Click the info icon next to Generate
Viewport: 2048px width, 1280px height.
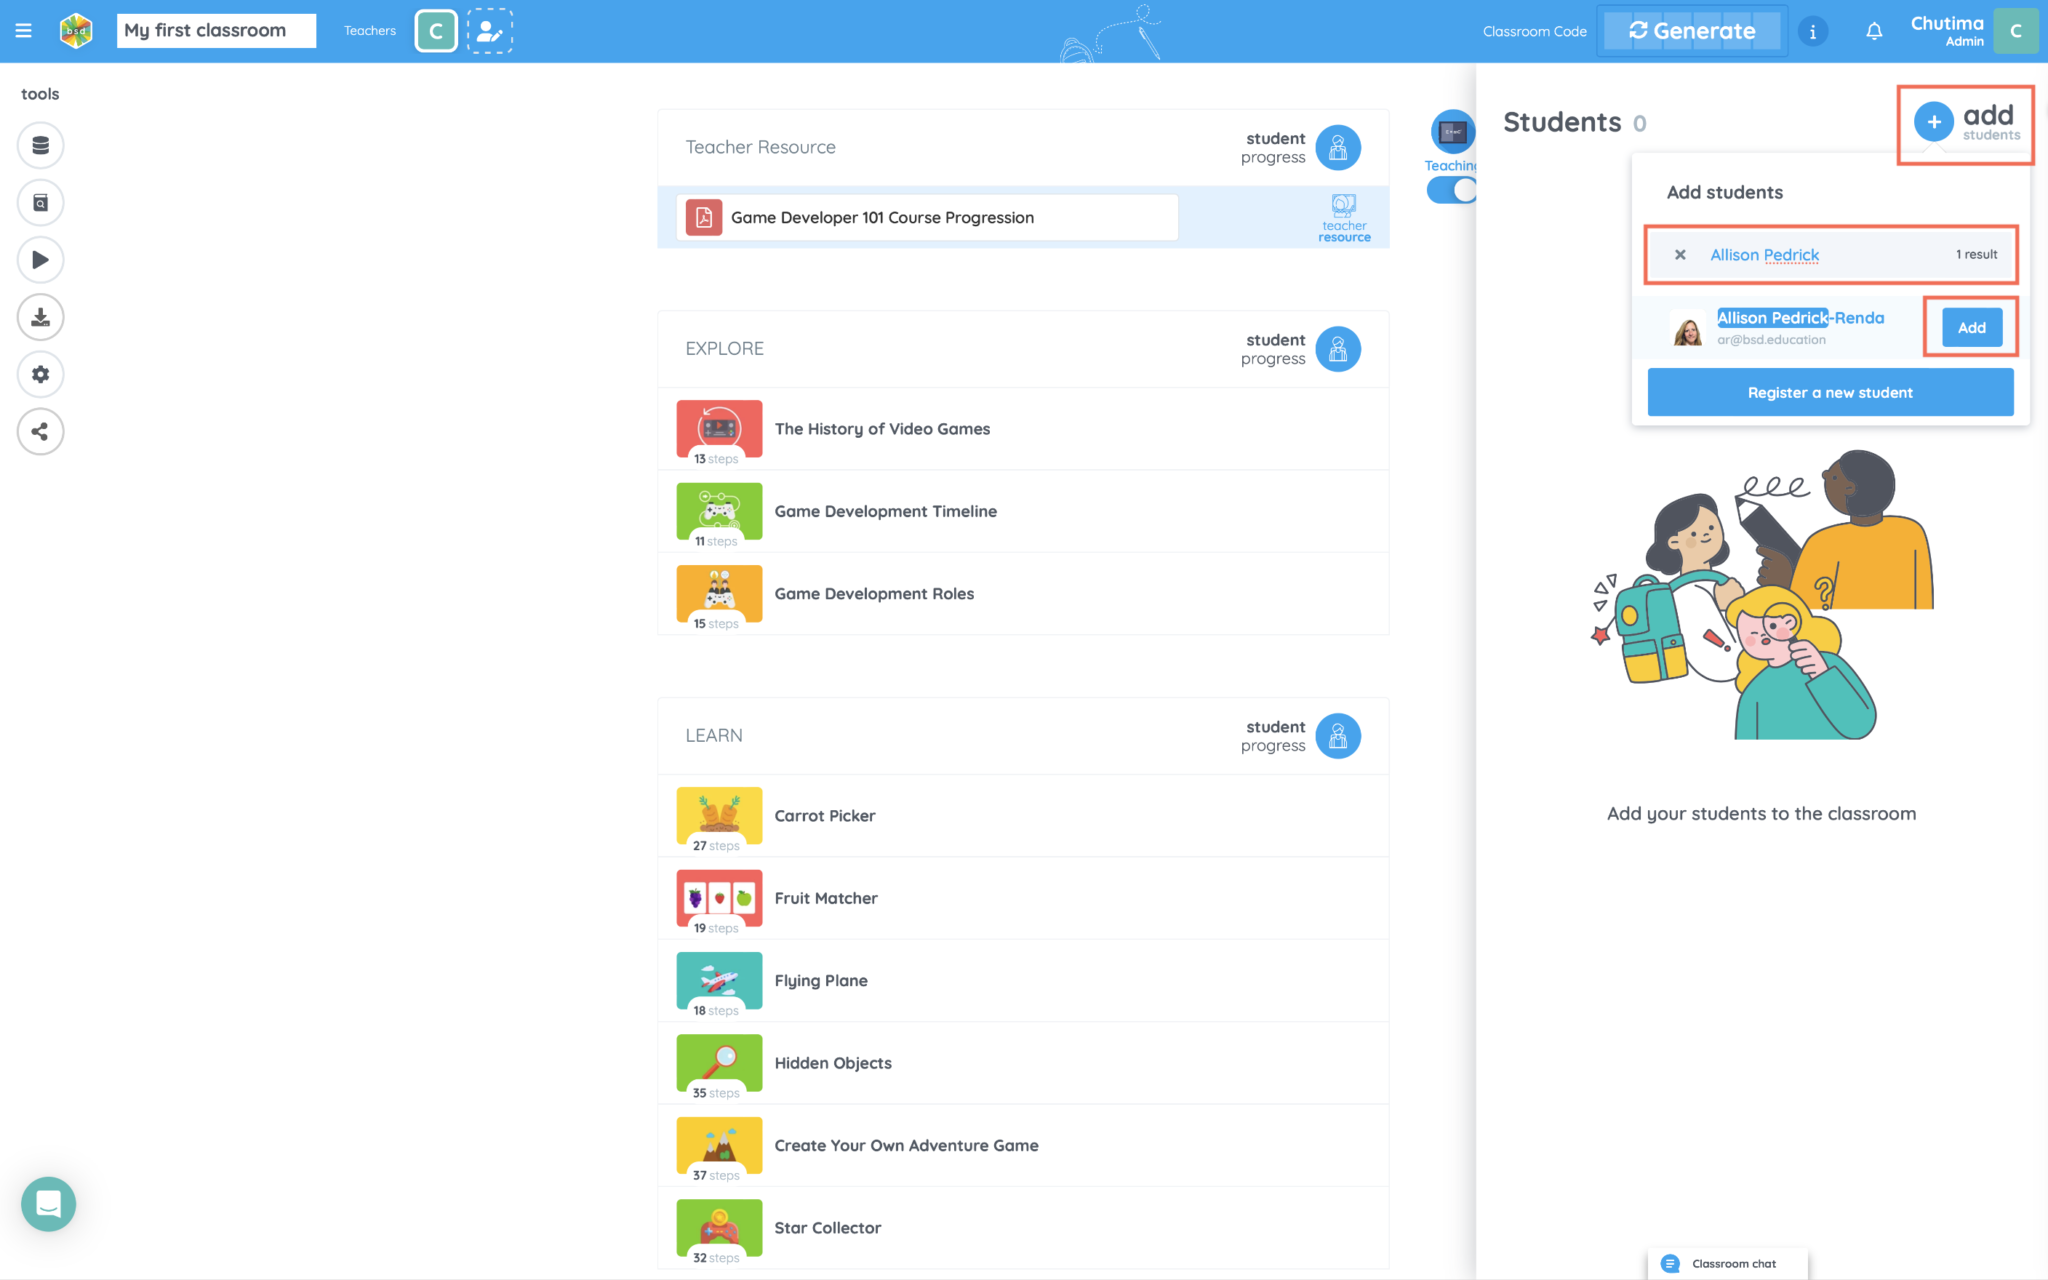[1812, 30]
